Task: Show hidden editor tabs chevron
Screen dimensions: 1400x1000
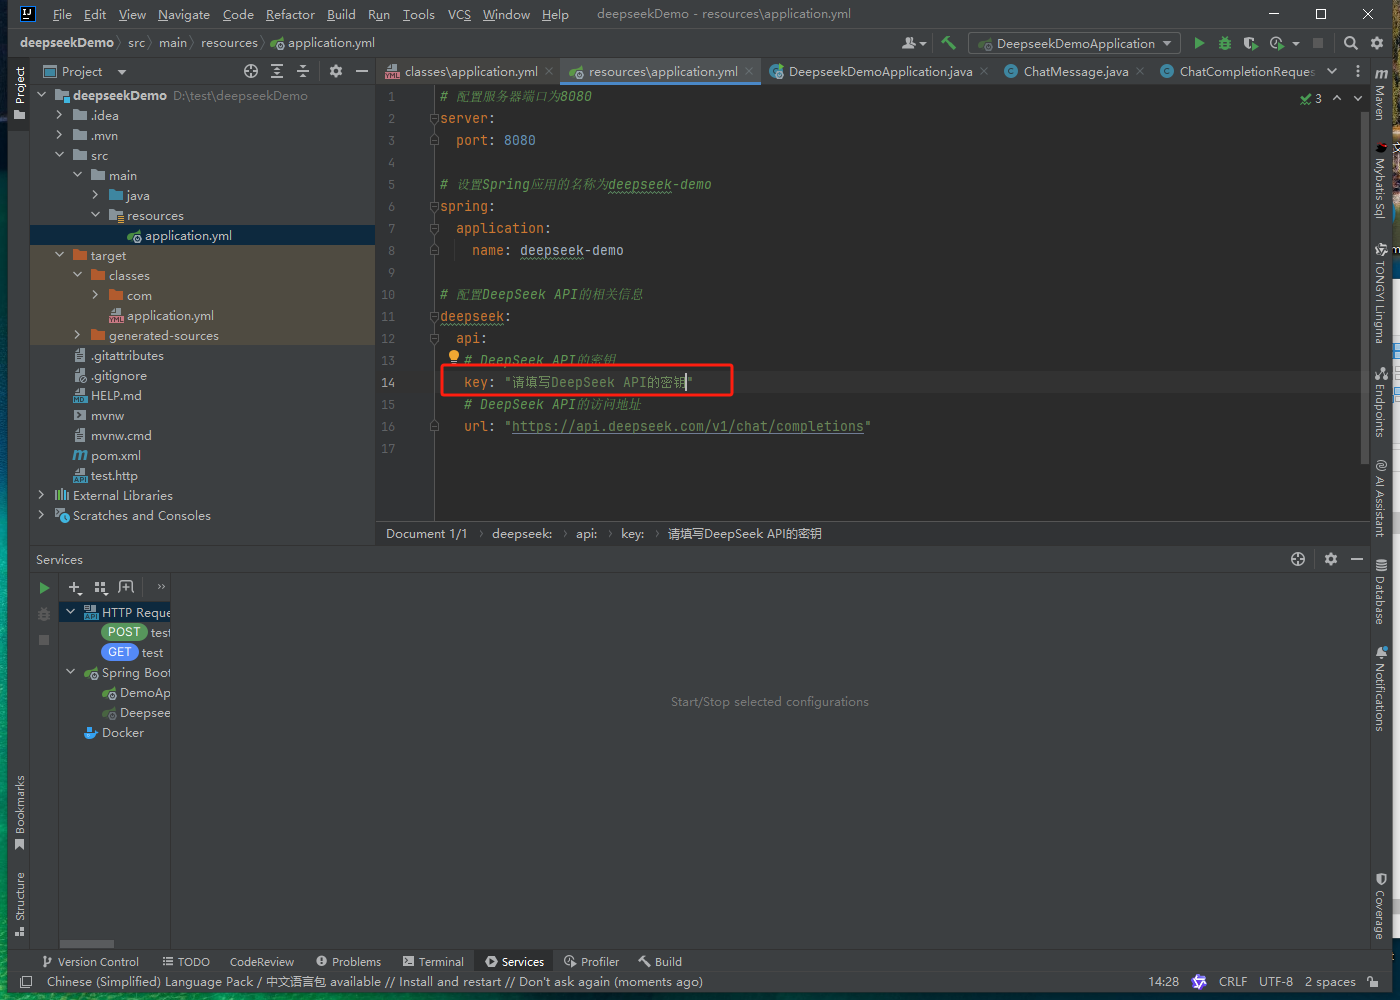Action: tap(1332, 71)
